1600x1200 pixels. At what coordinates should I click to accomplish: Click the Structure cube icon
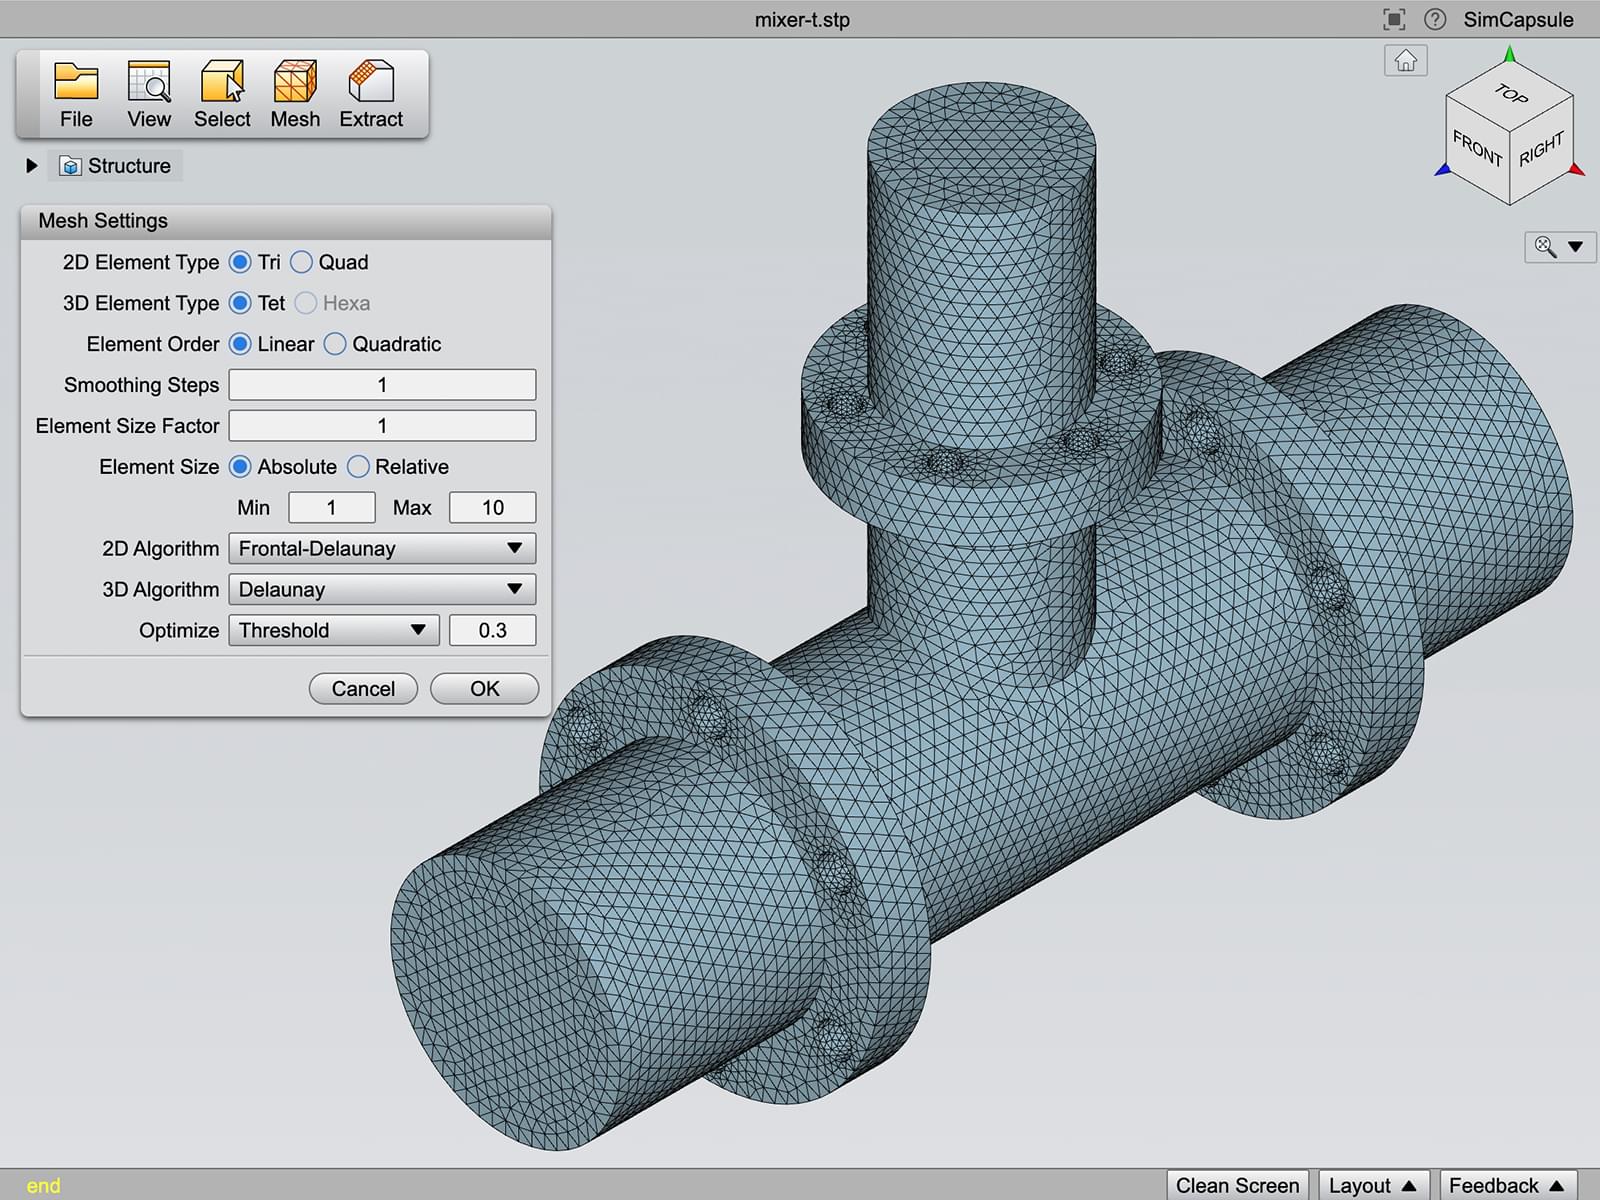[70, 166]
